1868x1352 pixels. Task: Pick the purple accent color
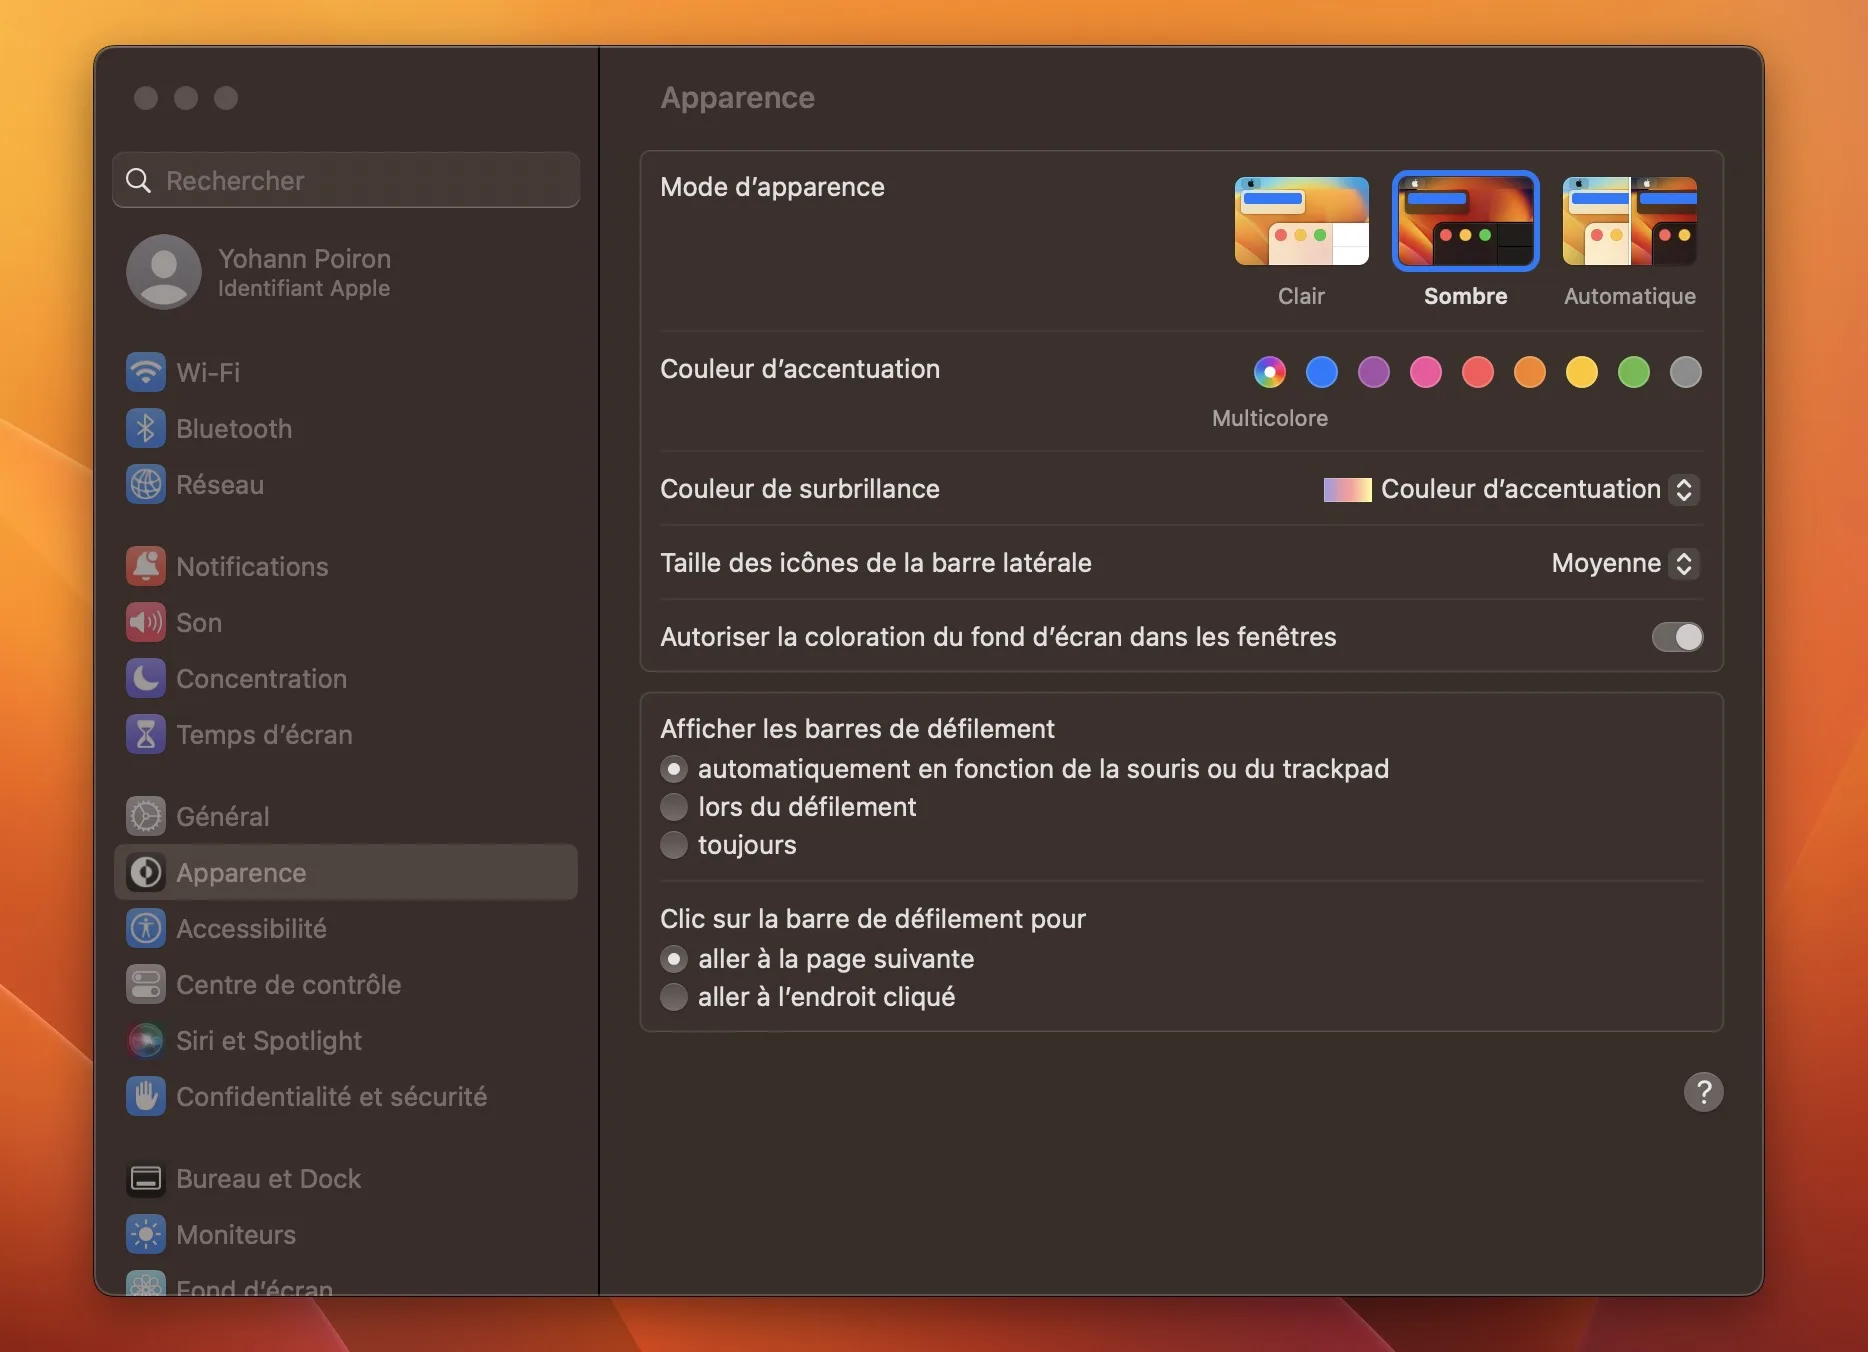pyautogui.click(x=1374, y=372)
